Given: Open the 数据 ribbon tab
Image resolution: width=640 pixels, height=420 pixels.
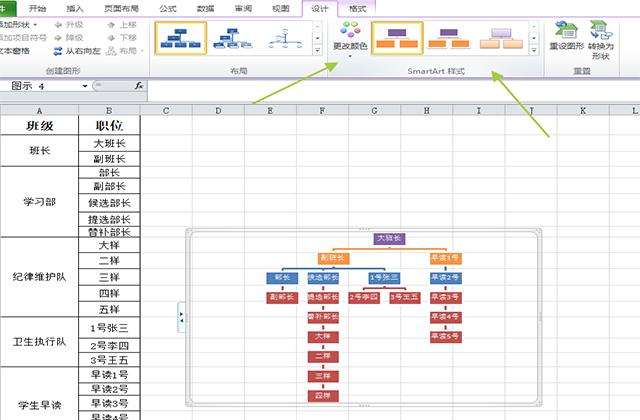Looking at the screenshot, I should pyautogui.click(x=205, y=9).
